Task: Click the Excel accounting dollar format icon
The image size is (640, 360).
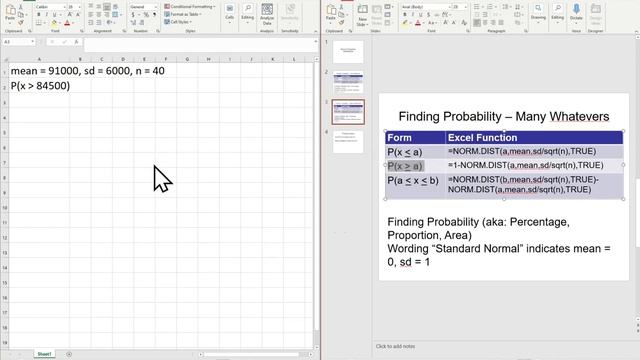Action: tap(133, 15)
